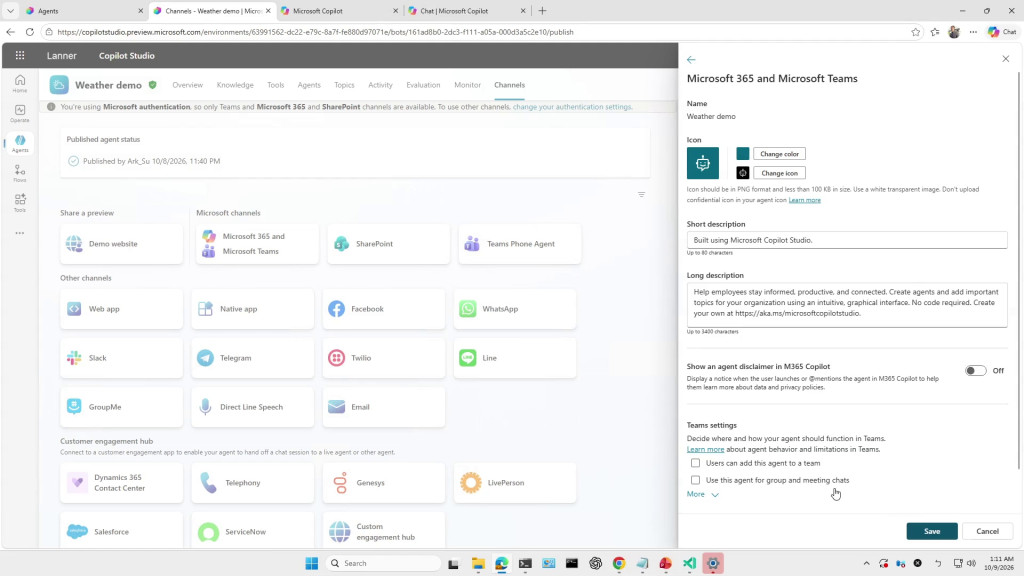Open Flows in the left sidebar
This screenshot has height=576, width=1024.
click(x=20, y=173)
